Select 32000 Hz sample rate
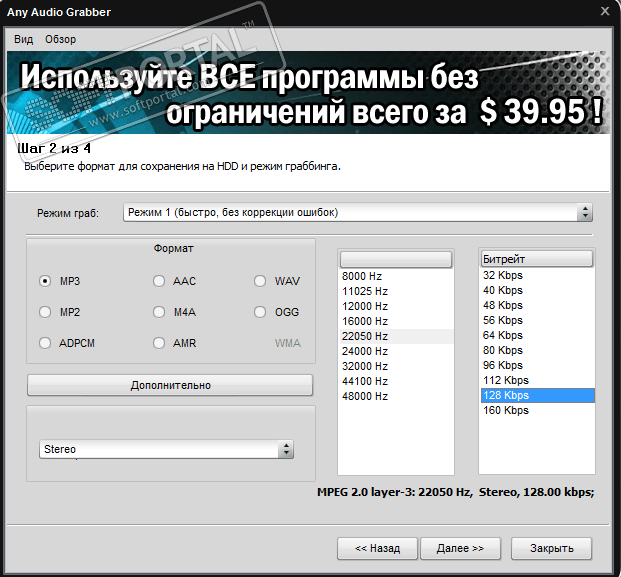 396,366
